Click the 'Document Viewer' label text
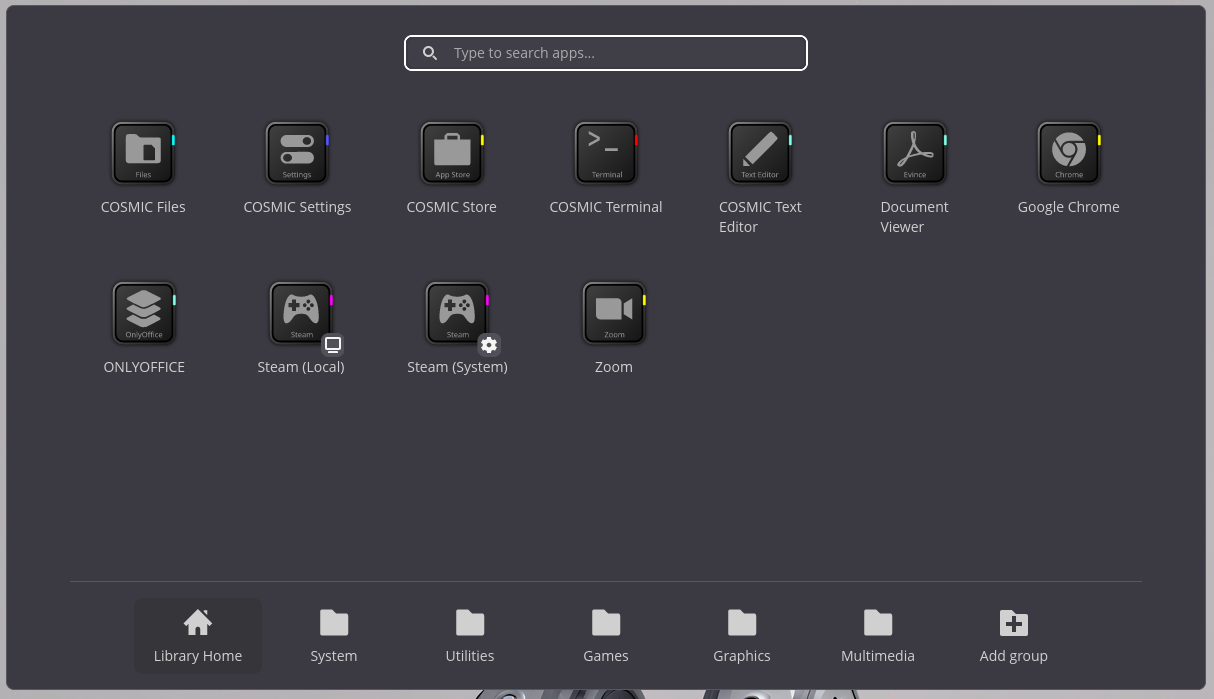Viewport: 1214px width, 699px height. coord(914,217)
